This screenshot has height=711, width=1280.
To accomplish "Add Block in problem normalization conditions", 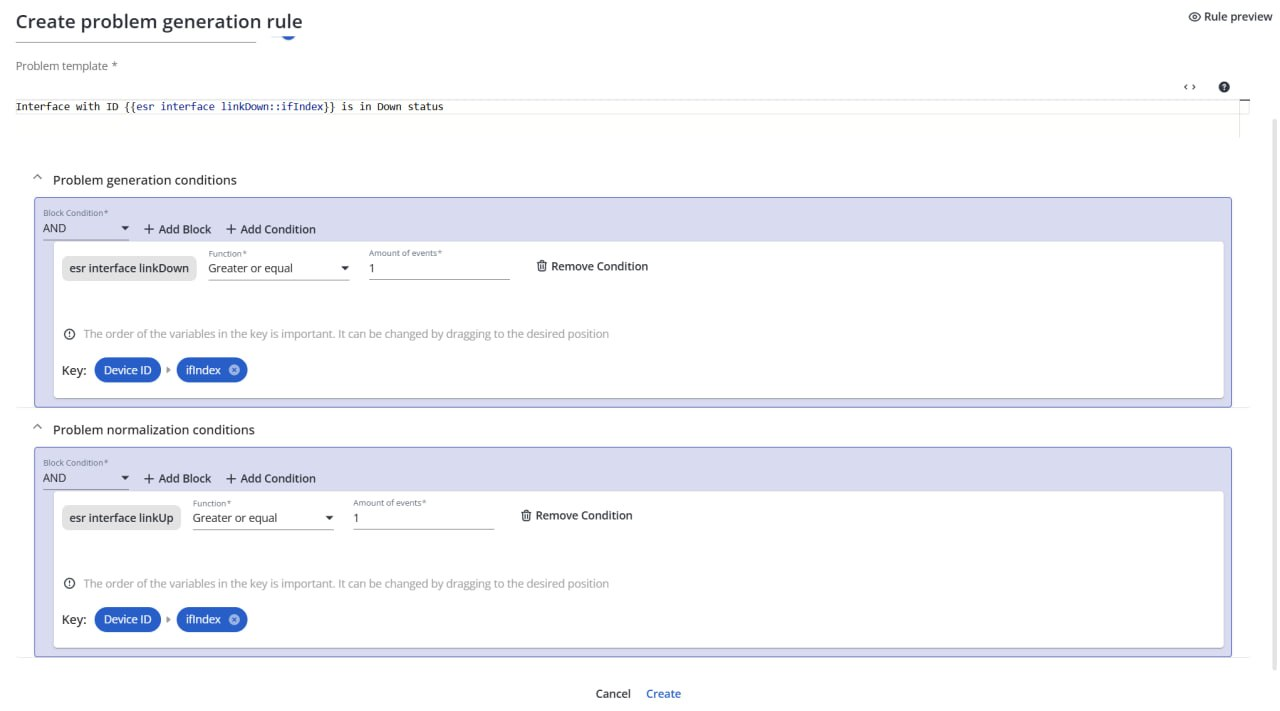I will pos(178,479).
